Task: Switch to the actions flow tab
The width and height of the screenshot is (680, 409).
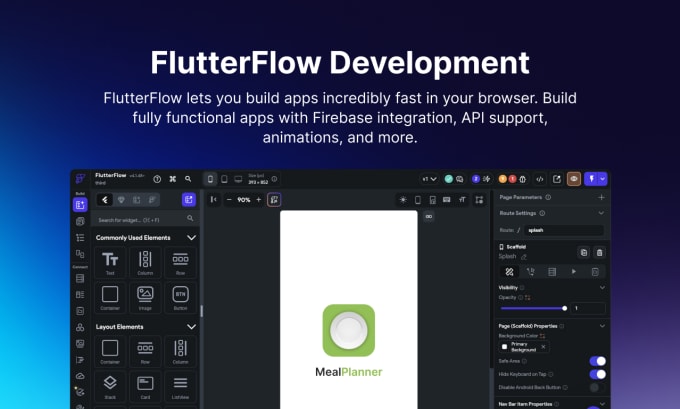Action: coord(530,272)
